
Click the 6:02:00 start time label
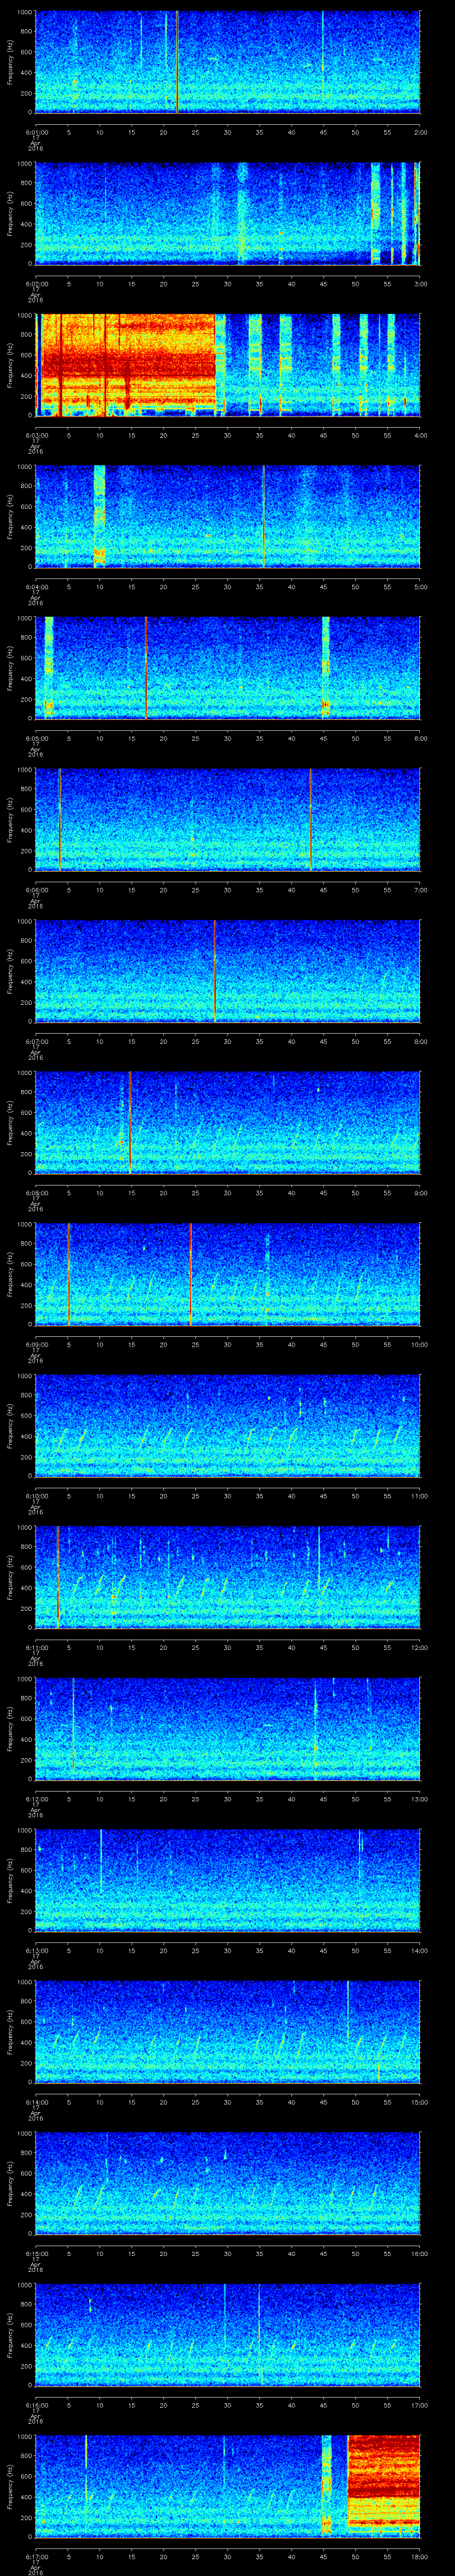click(36, 284)
